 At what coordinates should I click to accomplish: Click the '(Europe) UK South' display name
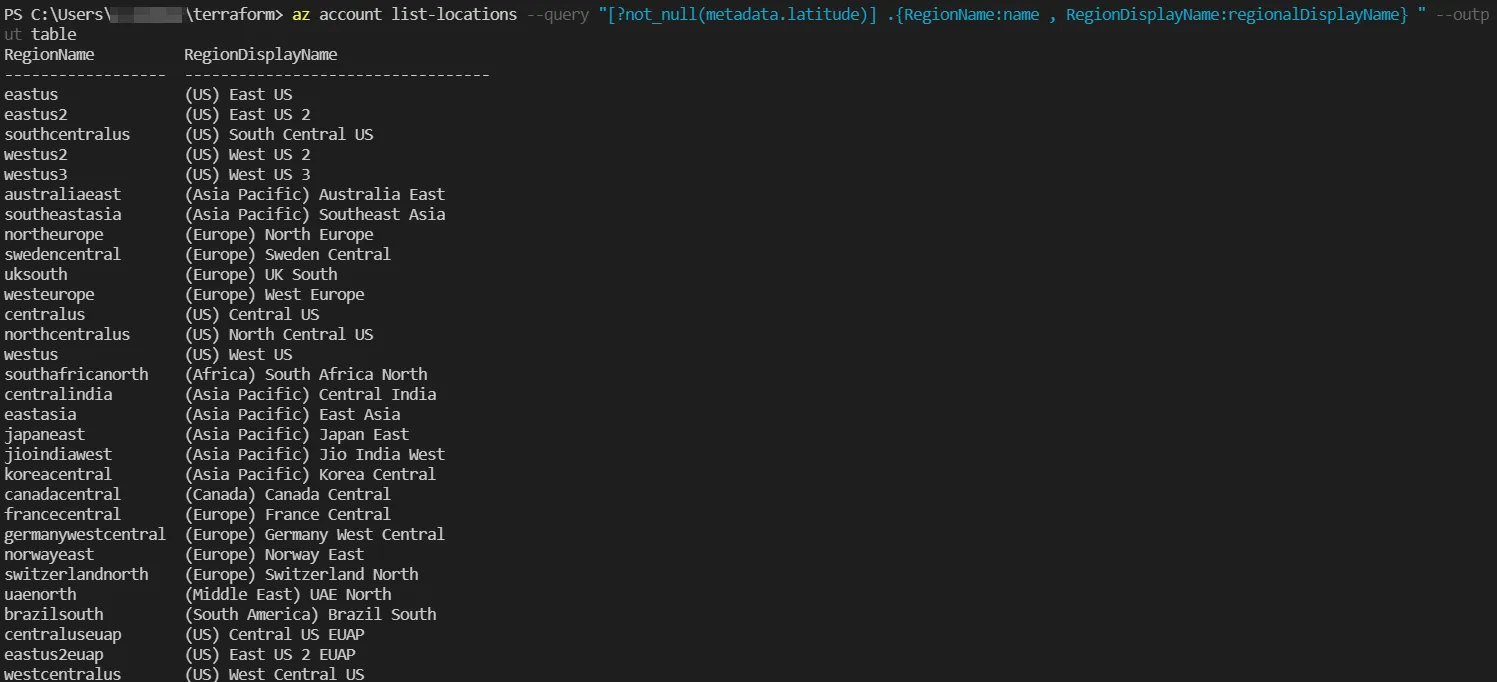point(261,275)
